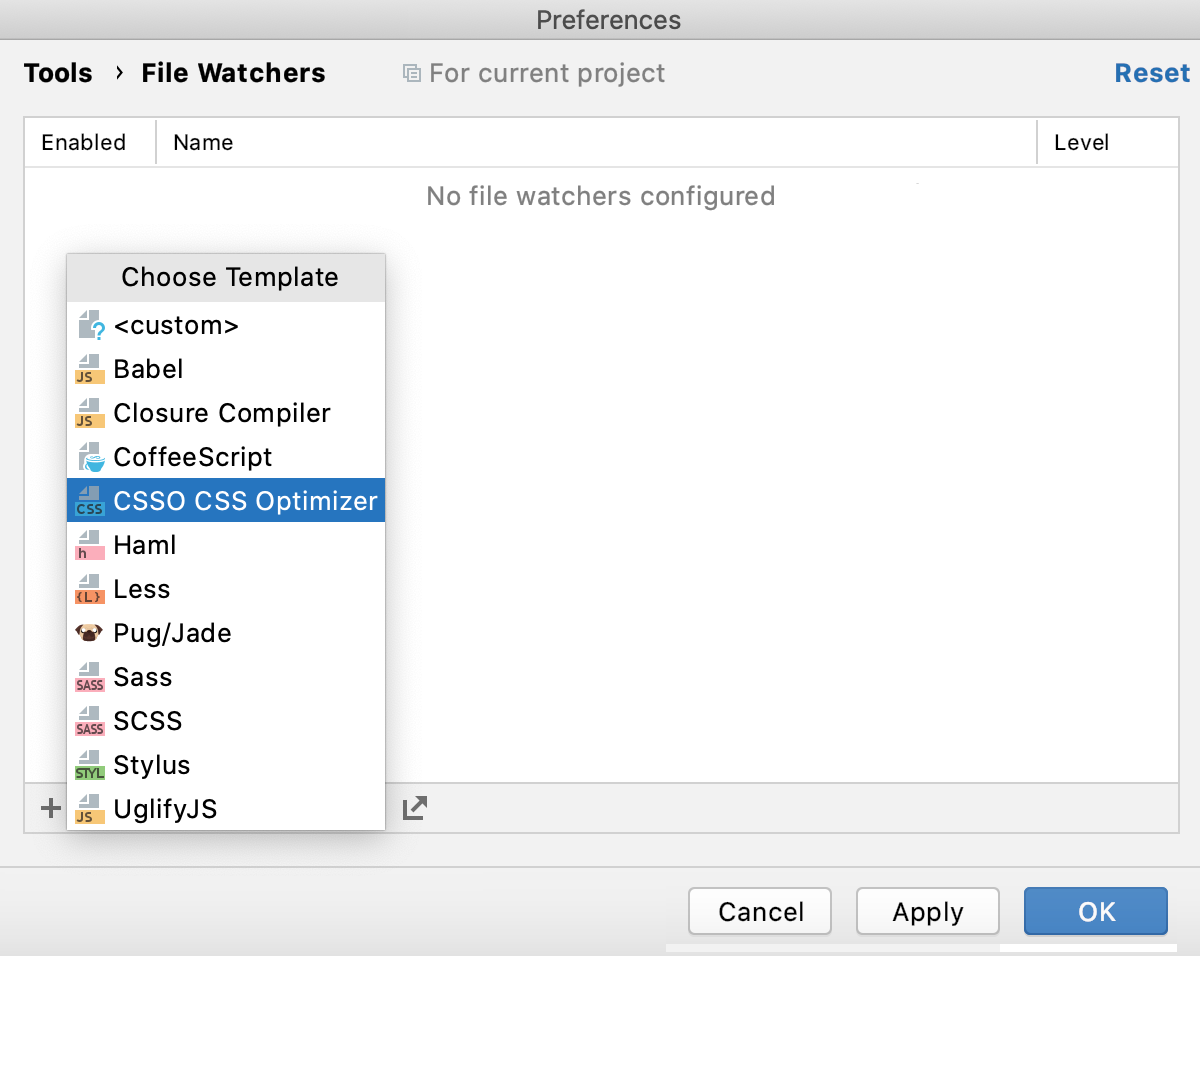Click the UglifyJS template icon
The width and height of the screenshot is (1200, 1066).
[x=89, y=808]
